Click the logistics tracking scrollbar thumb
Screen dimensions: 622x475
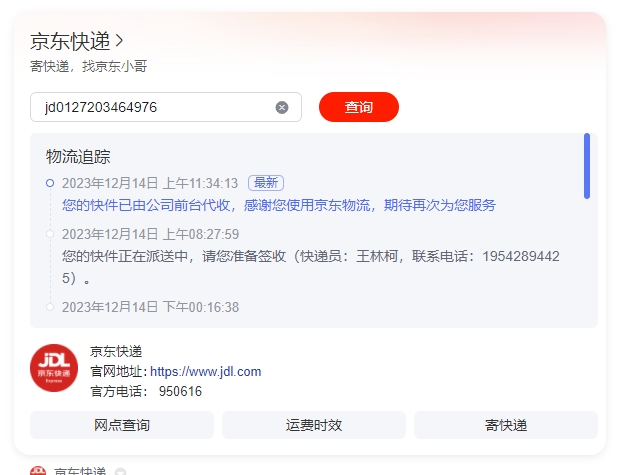click(587, 166)
